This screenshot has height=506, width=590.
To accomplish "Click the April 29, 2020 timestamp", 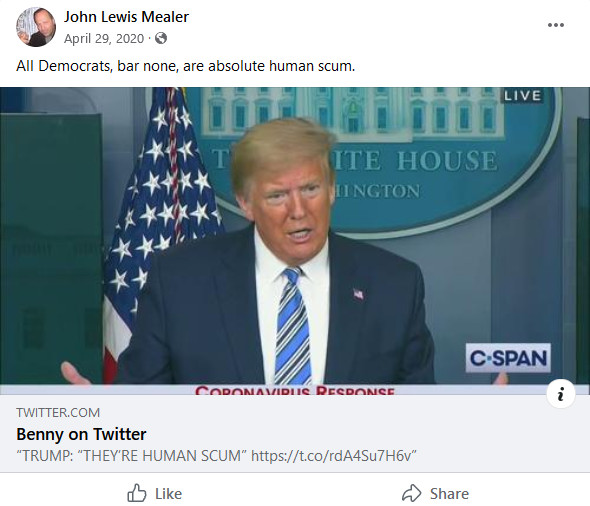I will (104, 38).
